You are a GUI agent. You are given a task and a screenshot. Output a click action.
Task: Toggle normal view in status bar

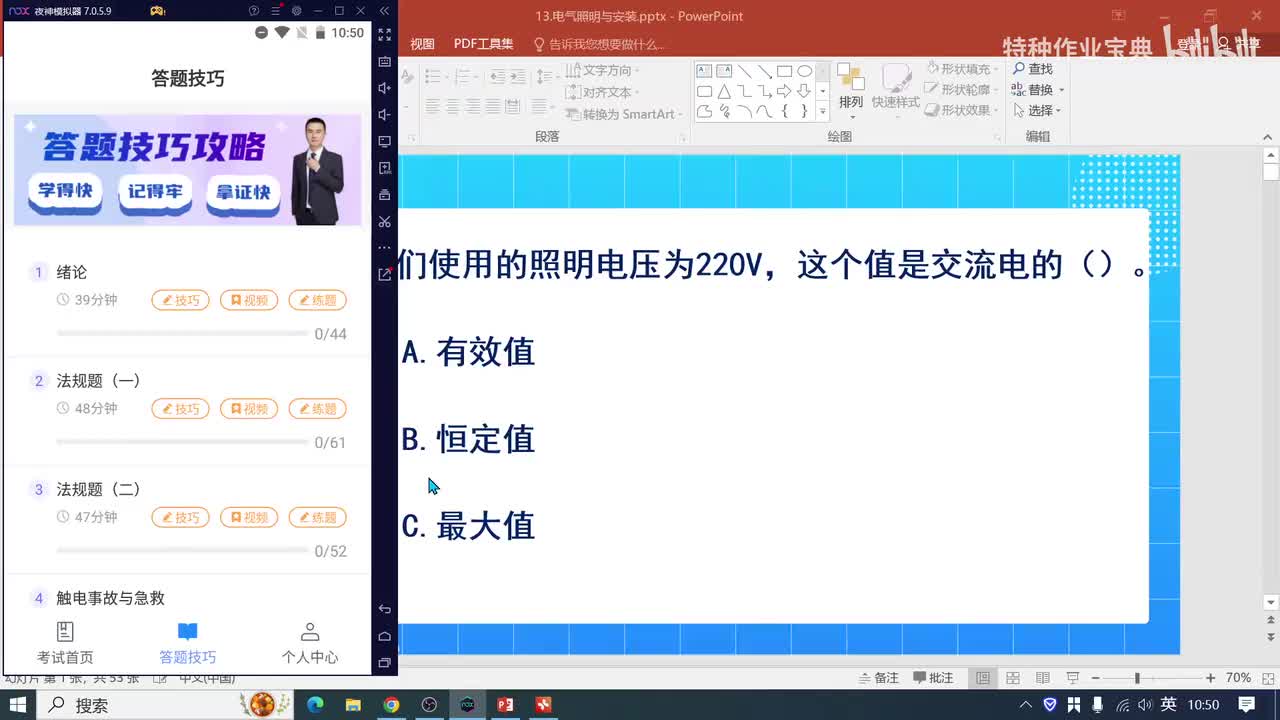[983, 678]
